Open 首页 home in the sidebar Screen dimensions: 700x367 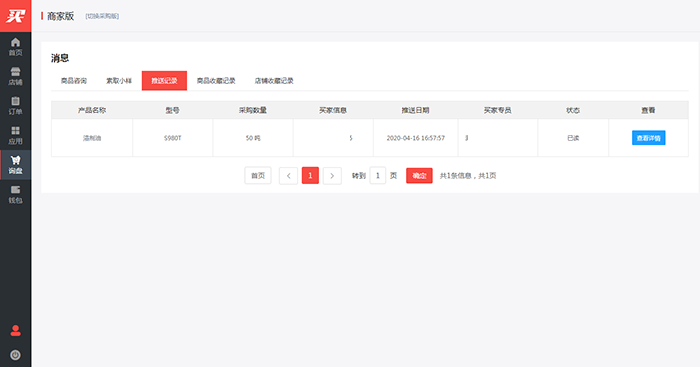point(15,47)
